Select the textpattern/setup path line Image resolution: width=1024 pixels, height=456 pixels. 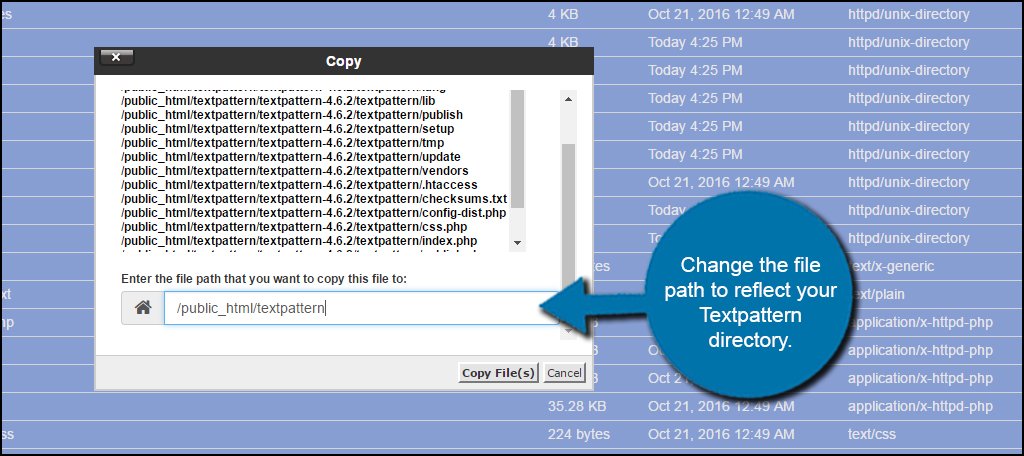click(x=288, y=129)
